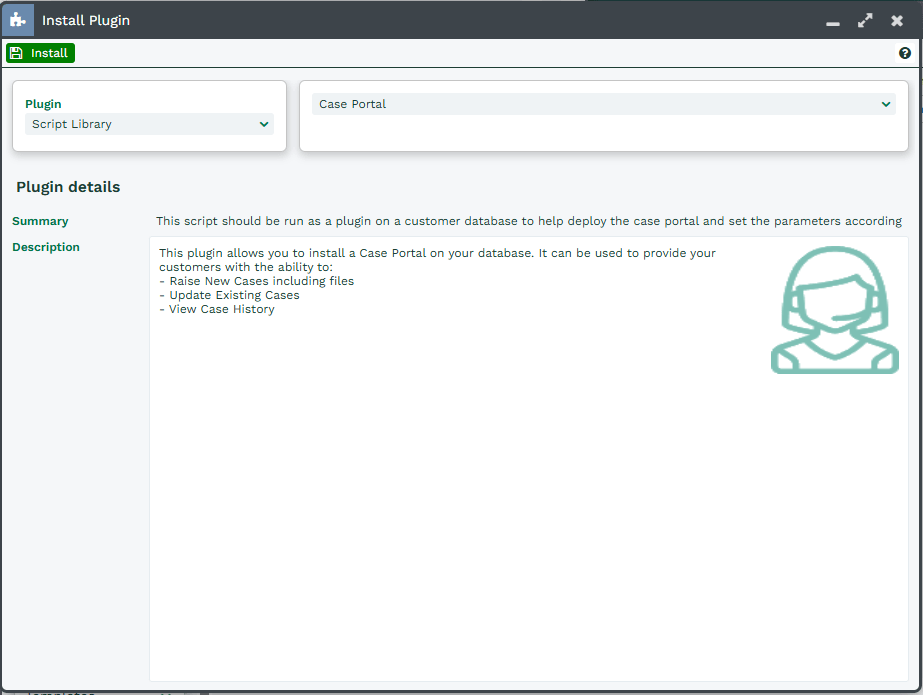Click the support agent headset image
923x695 pixels.
(835, 310)
